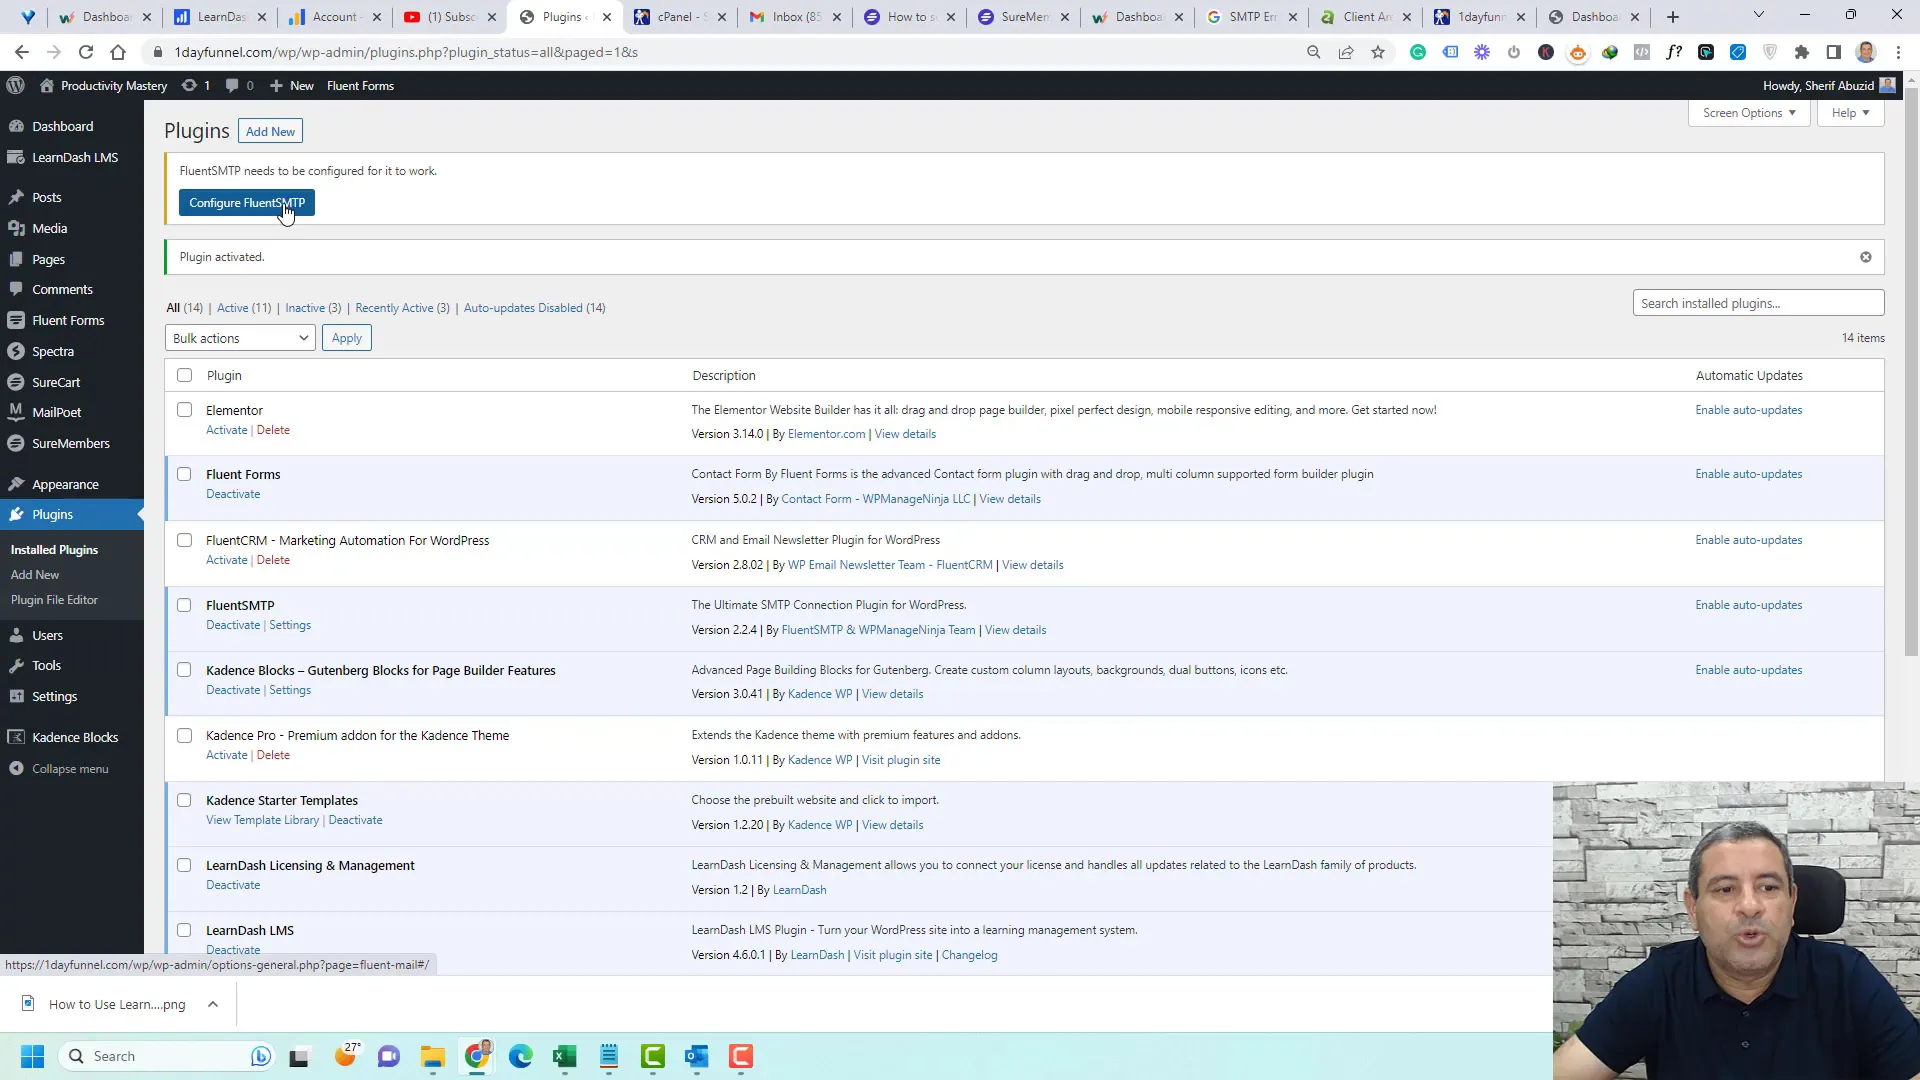This screenshot has width=1920, height=1080.
Task: Enable auto-updates for Fluent Forms
Action: 1749,474
